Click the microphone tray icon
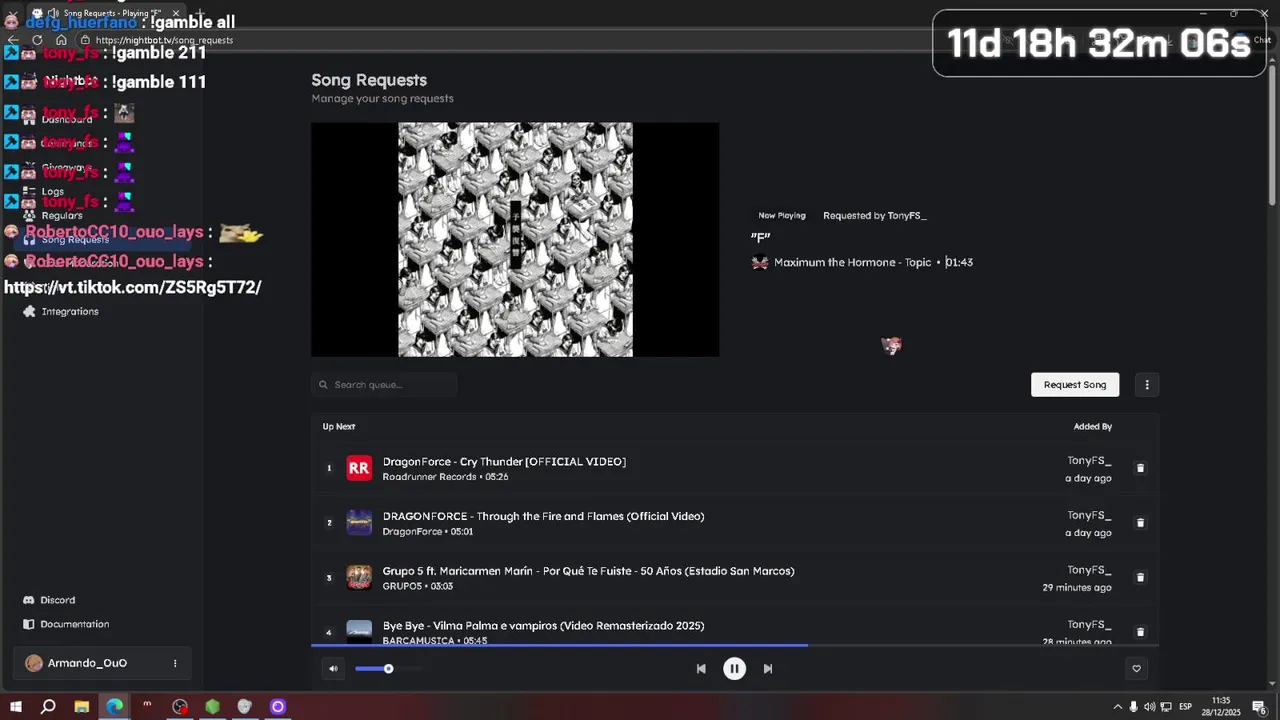Screen dimensions: 1280x720 click(1133, 707)
